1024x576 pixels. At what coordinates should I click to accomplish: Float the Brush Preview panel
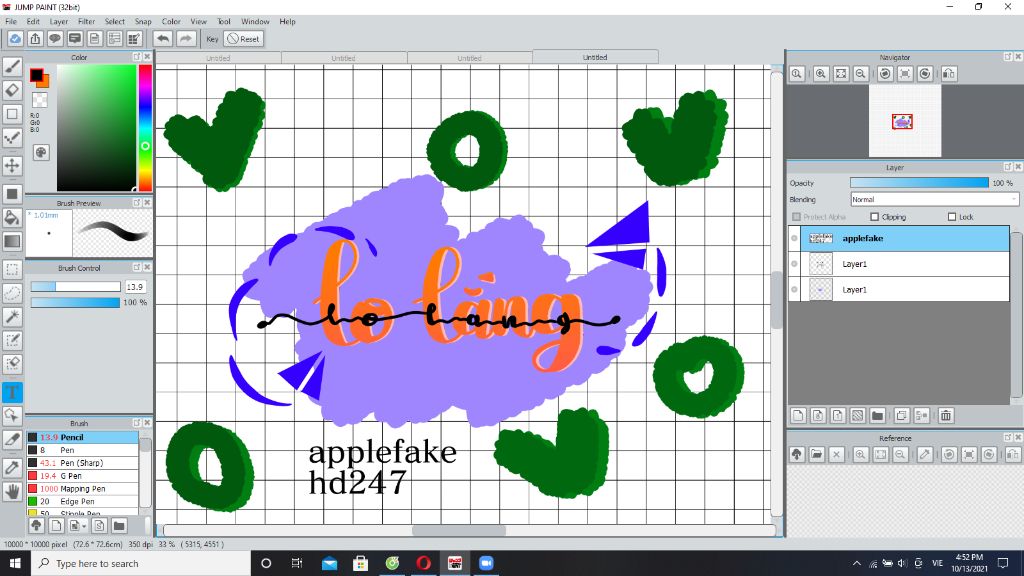(x=136, y=203)
